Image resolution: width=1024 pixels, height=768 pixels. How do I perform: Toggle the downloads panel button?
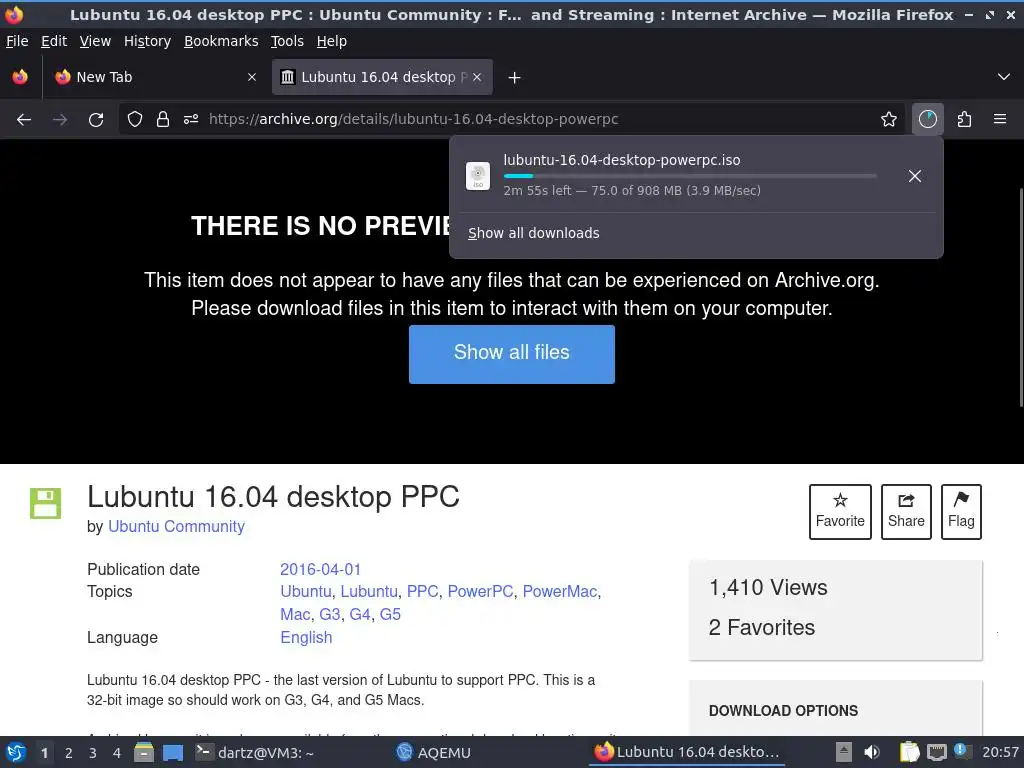click(927, 119)
